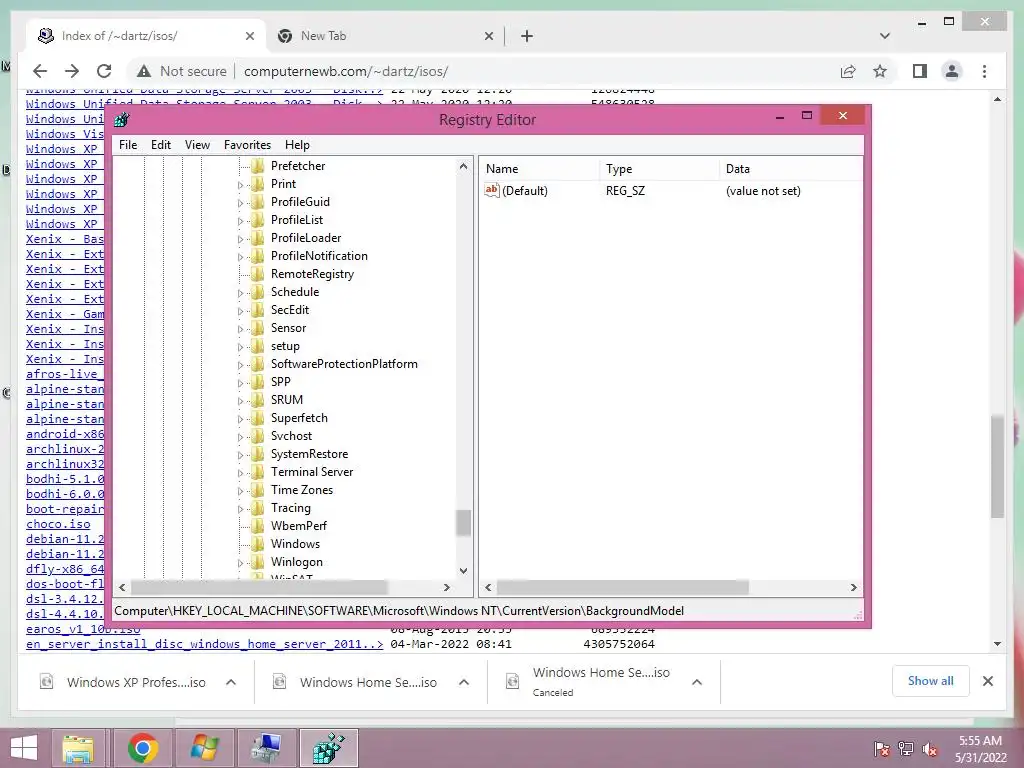1024x768 pixels.
Task: Open the Windows flag taskbar icon
Action: (204, 748)
